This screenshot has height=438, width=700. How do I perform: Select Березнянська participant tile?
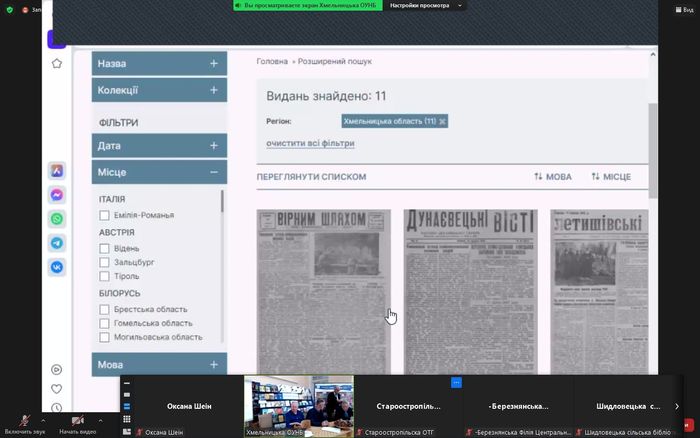coord(518,406)
